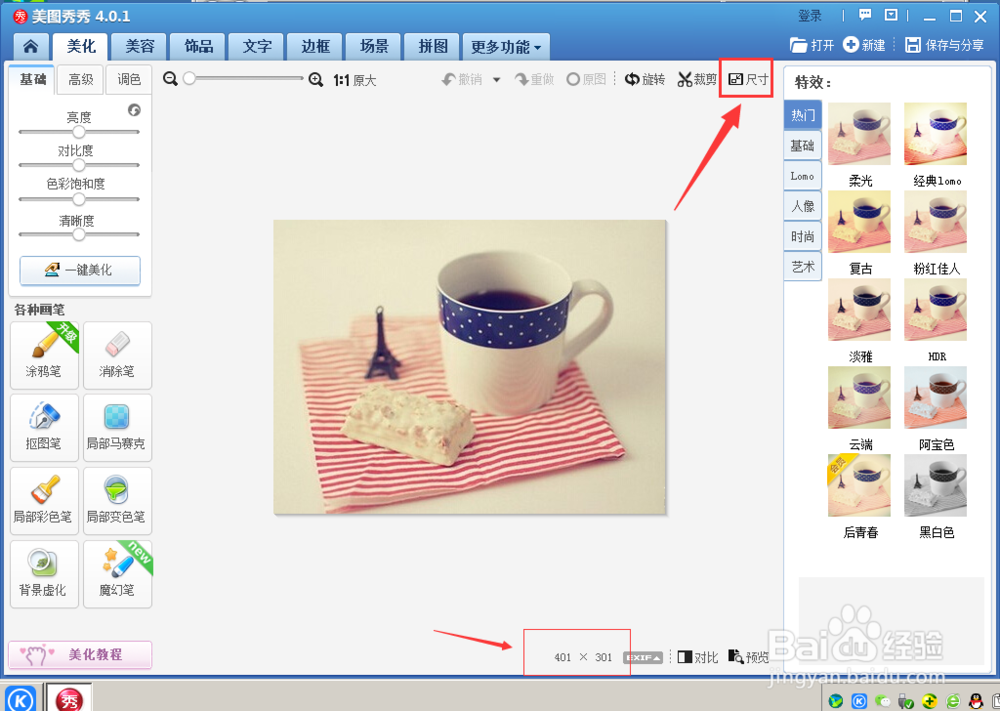
Task: Select the 局部变色笔 recolor tool
Action: [117, 501]
